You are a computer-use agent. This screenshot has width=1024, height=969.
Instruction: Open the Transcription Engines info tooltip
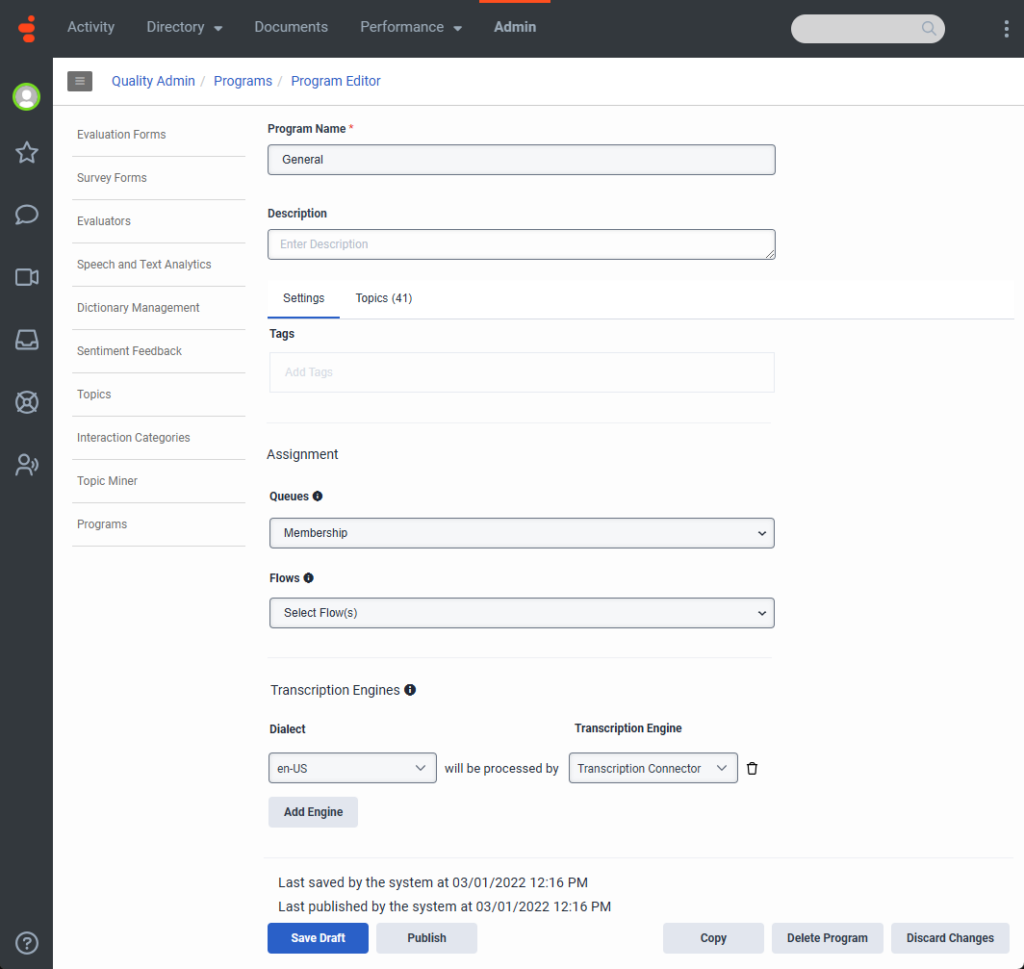pos(409,689)
